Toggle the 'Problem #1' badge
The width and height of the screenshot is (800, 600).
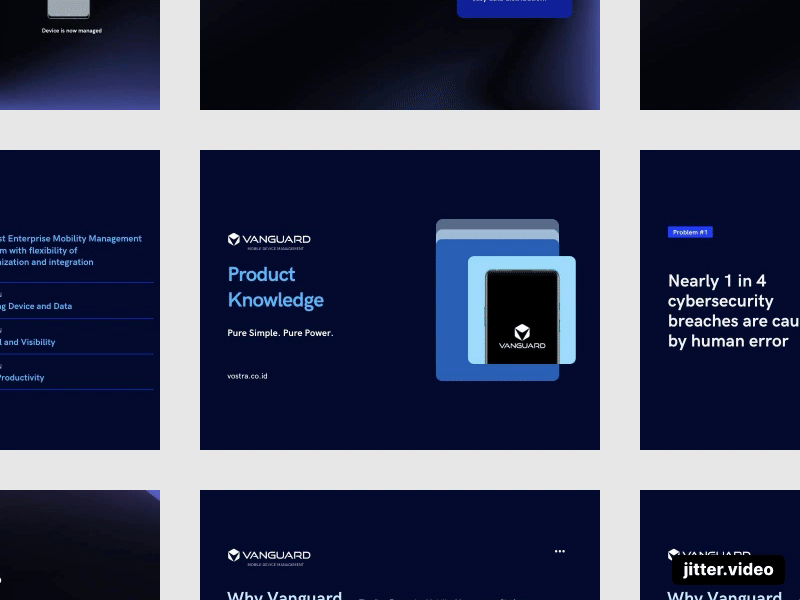pos(690,231)
